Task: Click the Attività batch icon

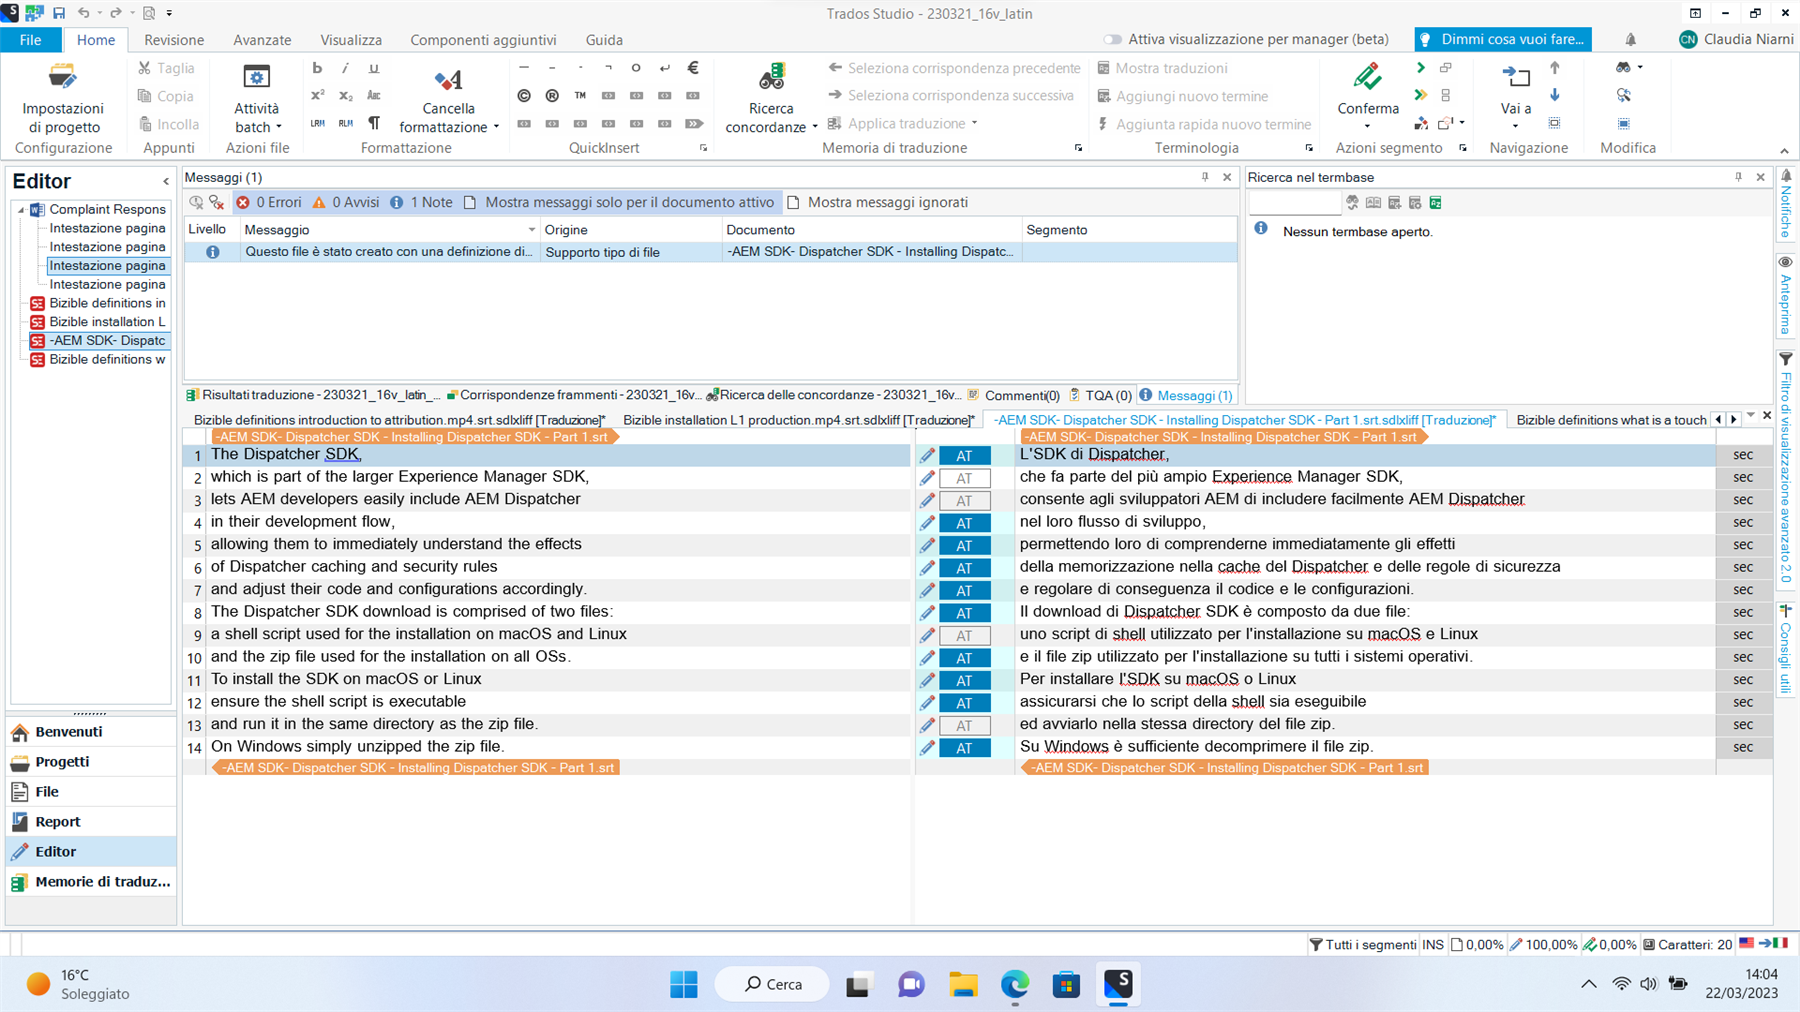Action: [x=257, y=77]
